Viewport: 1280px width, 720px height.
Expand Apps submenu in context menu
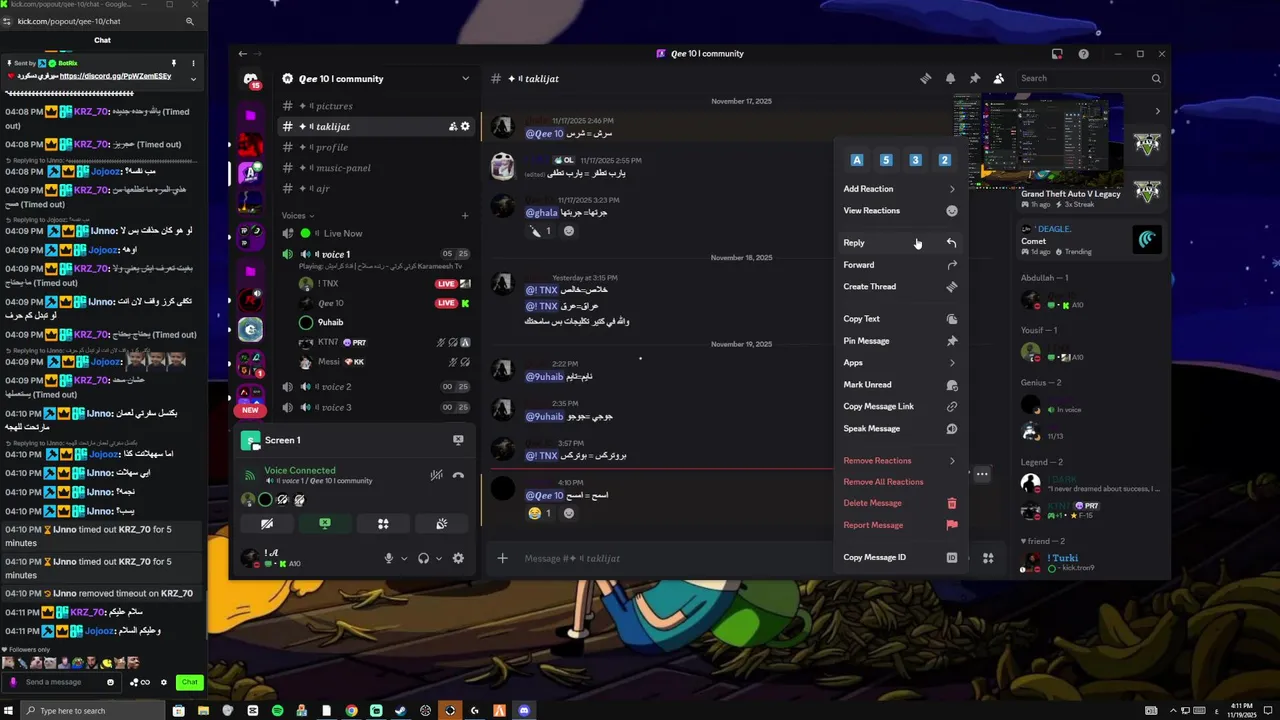click(900, 363)
